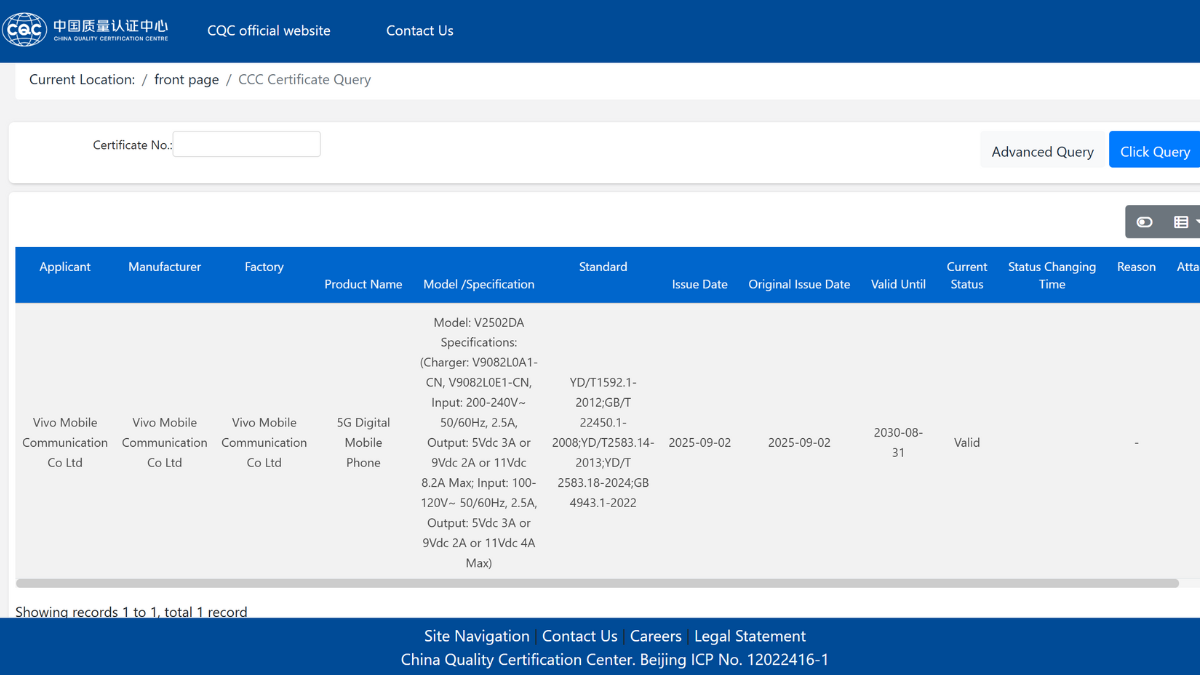Image resolution: width=1200 pixels, height=675 pixels.
Task: Open Contact Us in top navigation
Action: [420, 31]
